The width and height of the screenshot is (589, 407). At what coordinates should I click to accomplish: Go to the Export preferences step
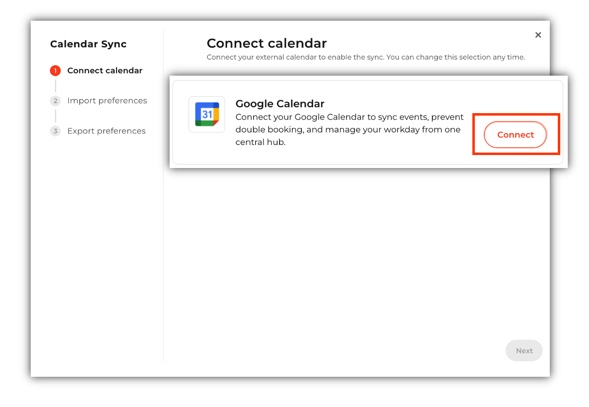106,131
